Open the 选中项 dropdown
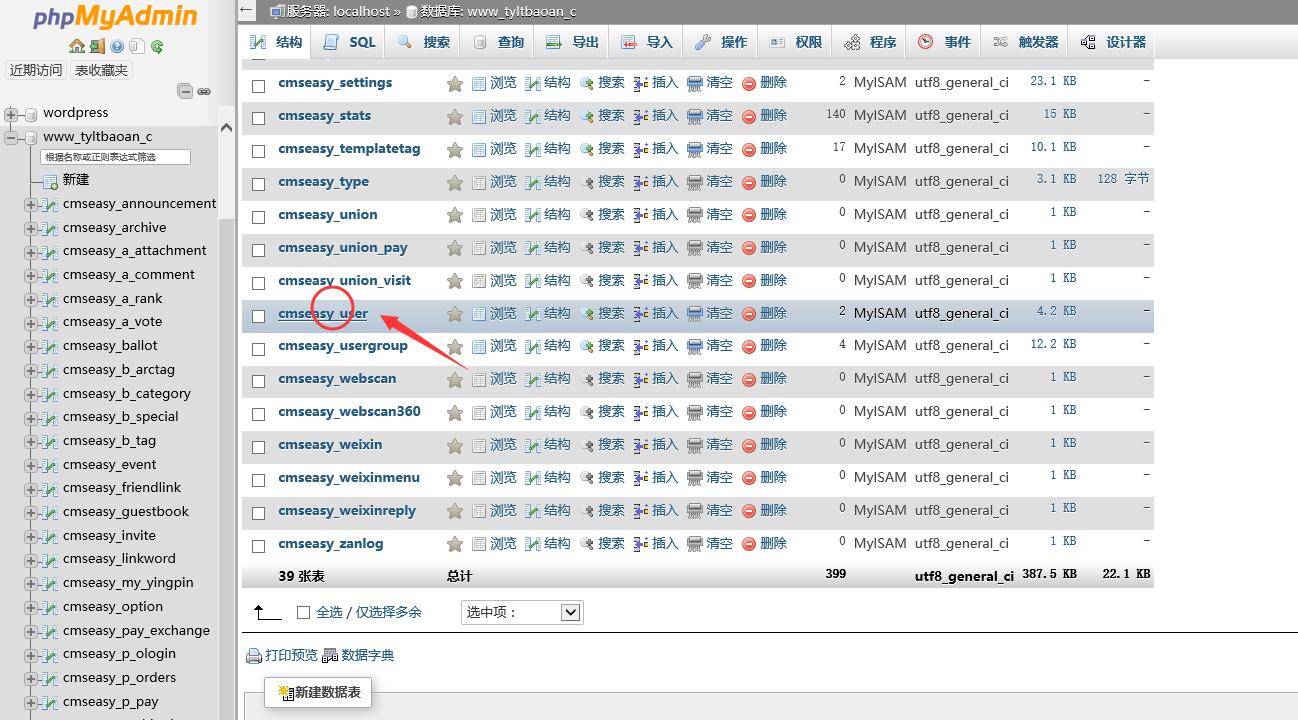Viewport: 1298px width, 720px height. pos(522,612)
